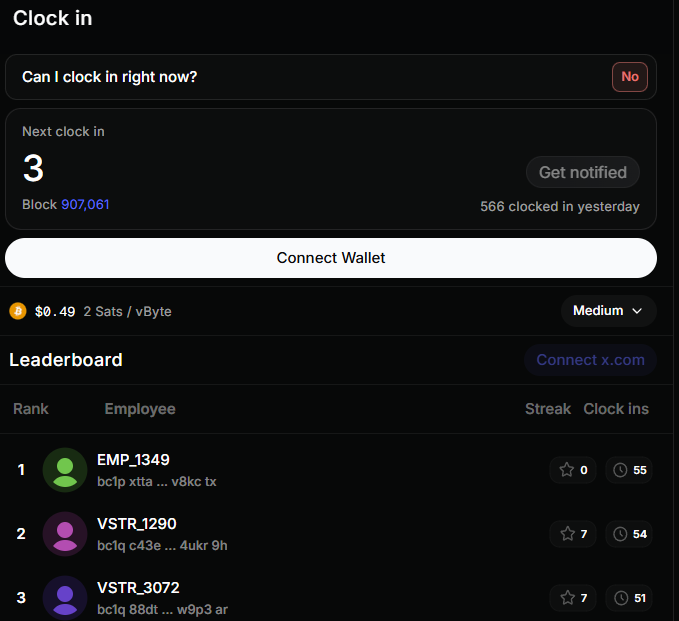Click the Leaderboard heading
Image resolution: width=679 pixels, height=621 pixels.
click(66, 360)
